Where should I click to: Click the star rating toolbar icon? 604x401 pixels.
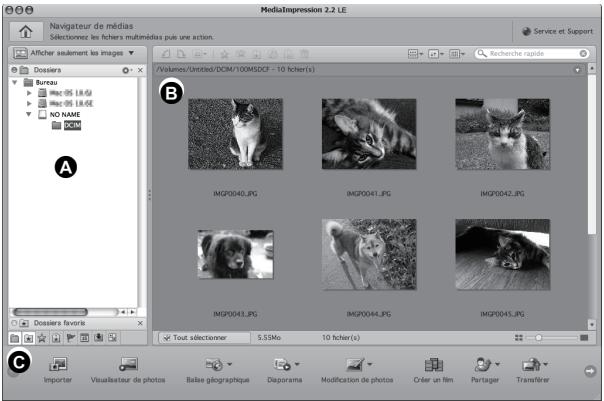pyautogui.click(x=224, y=54)
